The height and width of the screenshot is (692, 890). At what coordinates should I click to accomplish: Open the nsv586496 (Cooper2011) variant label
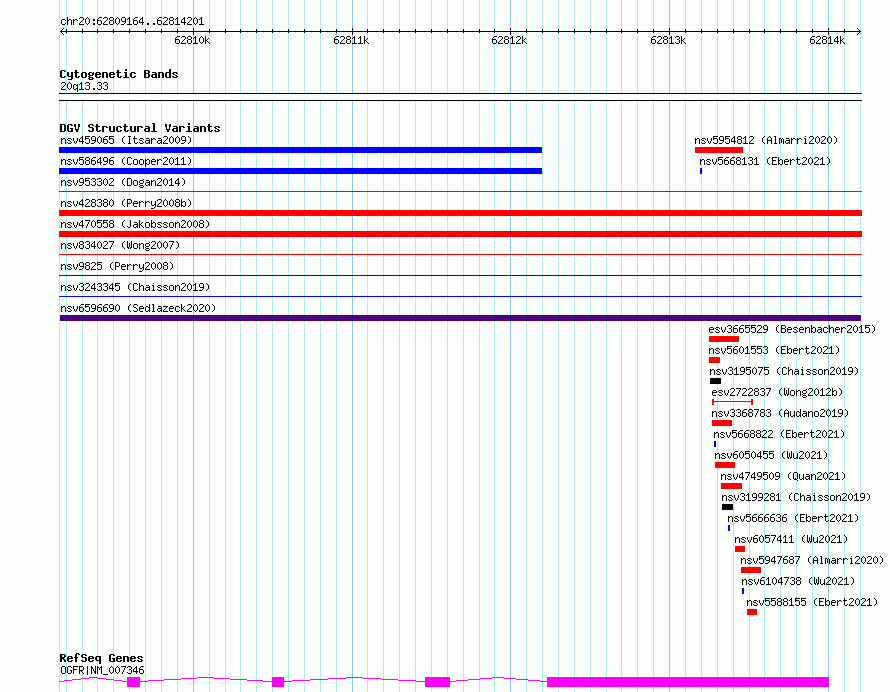[x=126, y=161]
